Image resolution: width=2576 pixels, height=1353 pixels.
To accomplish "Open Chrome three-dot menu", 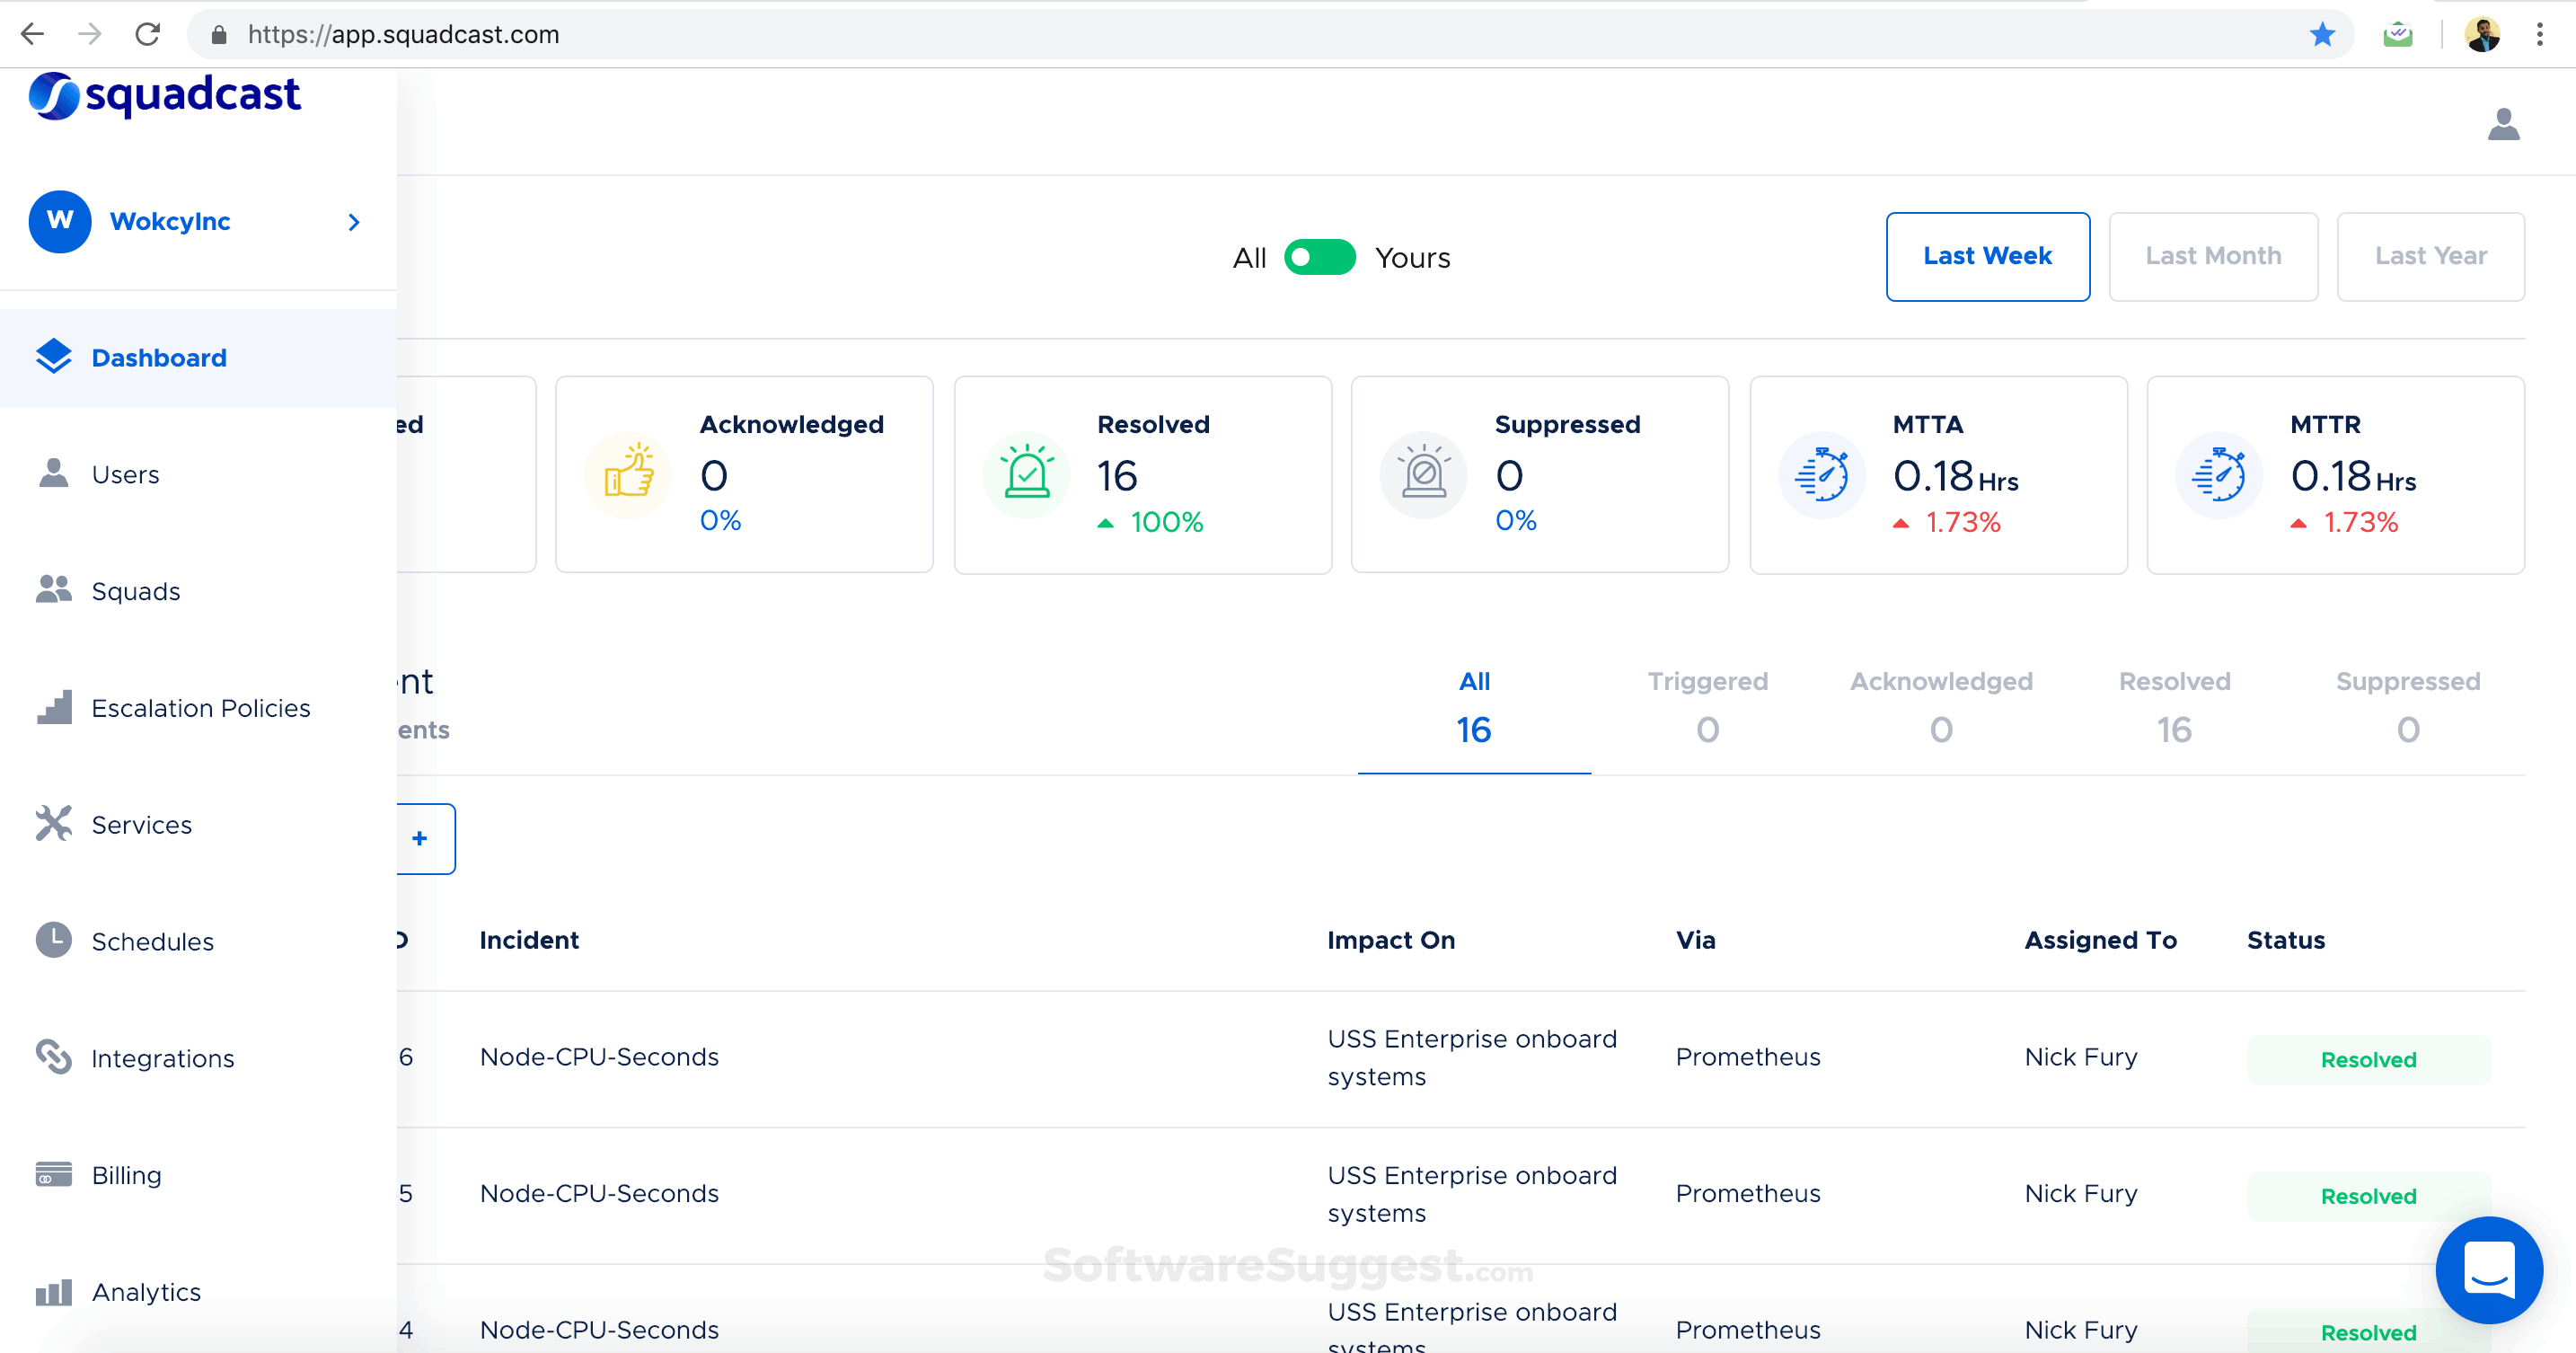I will 2539,35.
